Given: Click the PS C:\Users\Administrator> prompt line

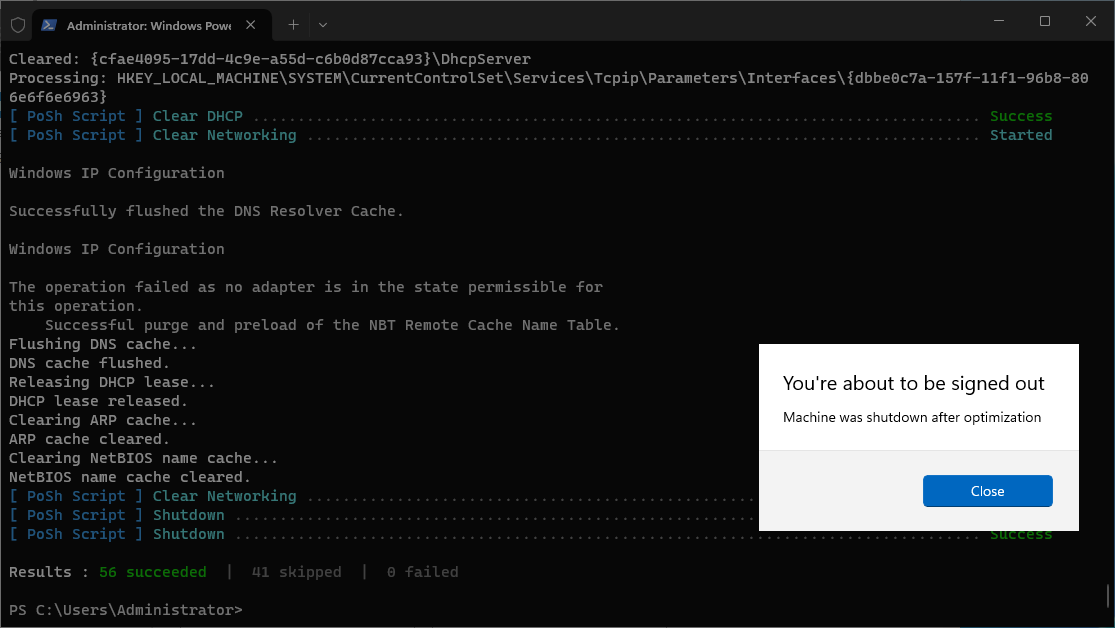Looking at the screenshot, I should click(x=126, y=610).
